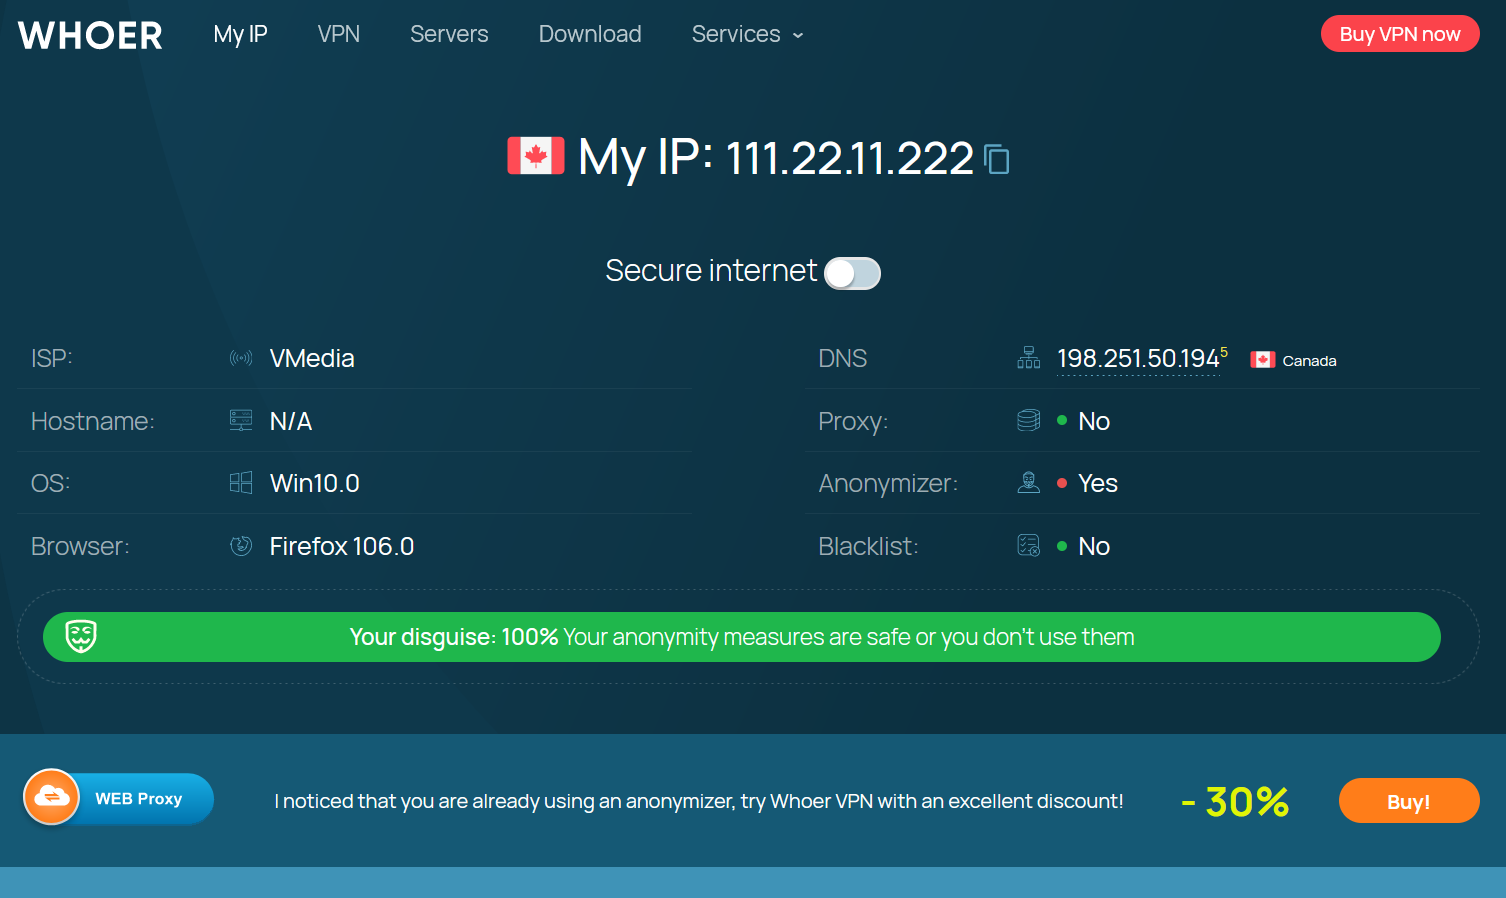Click the Canadian flag beside My IP

point(536,156)
